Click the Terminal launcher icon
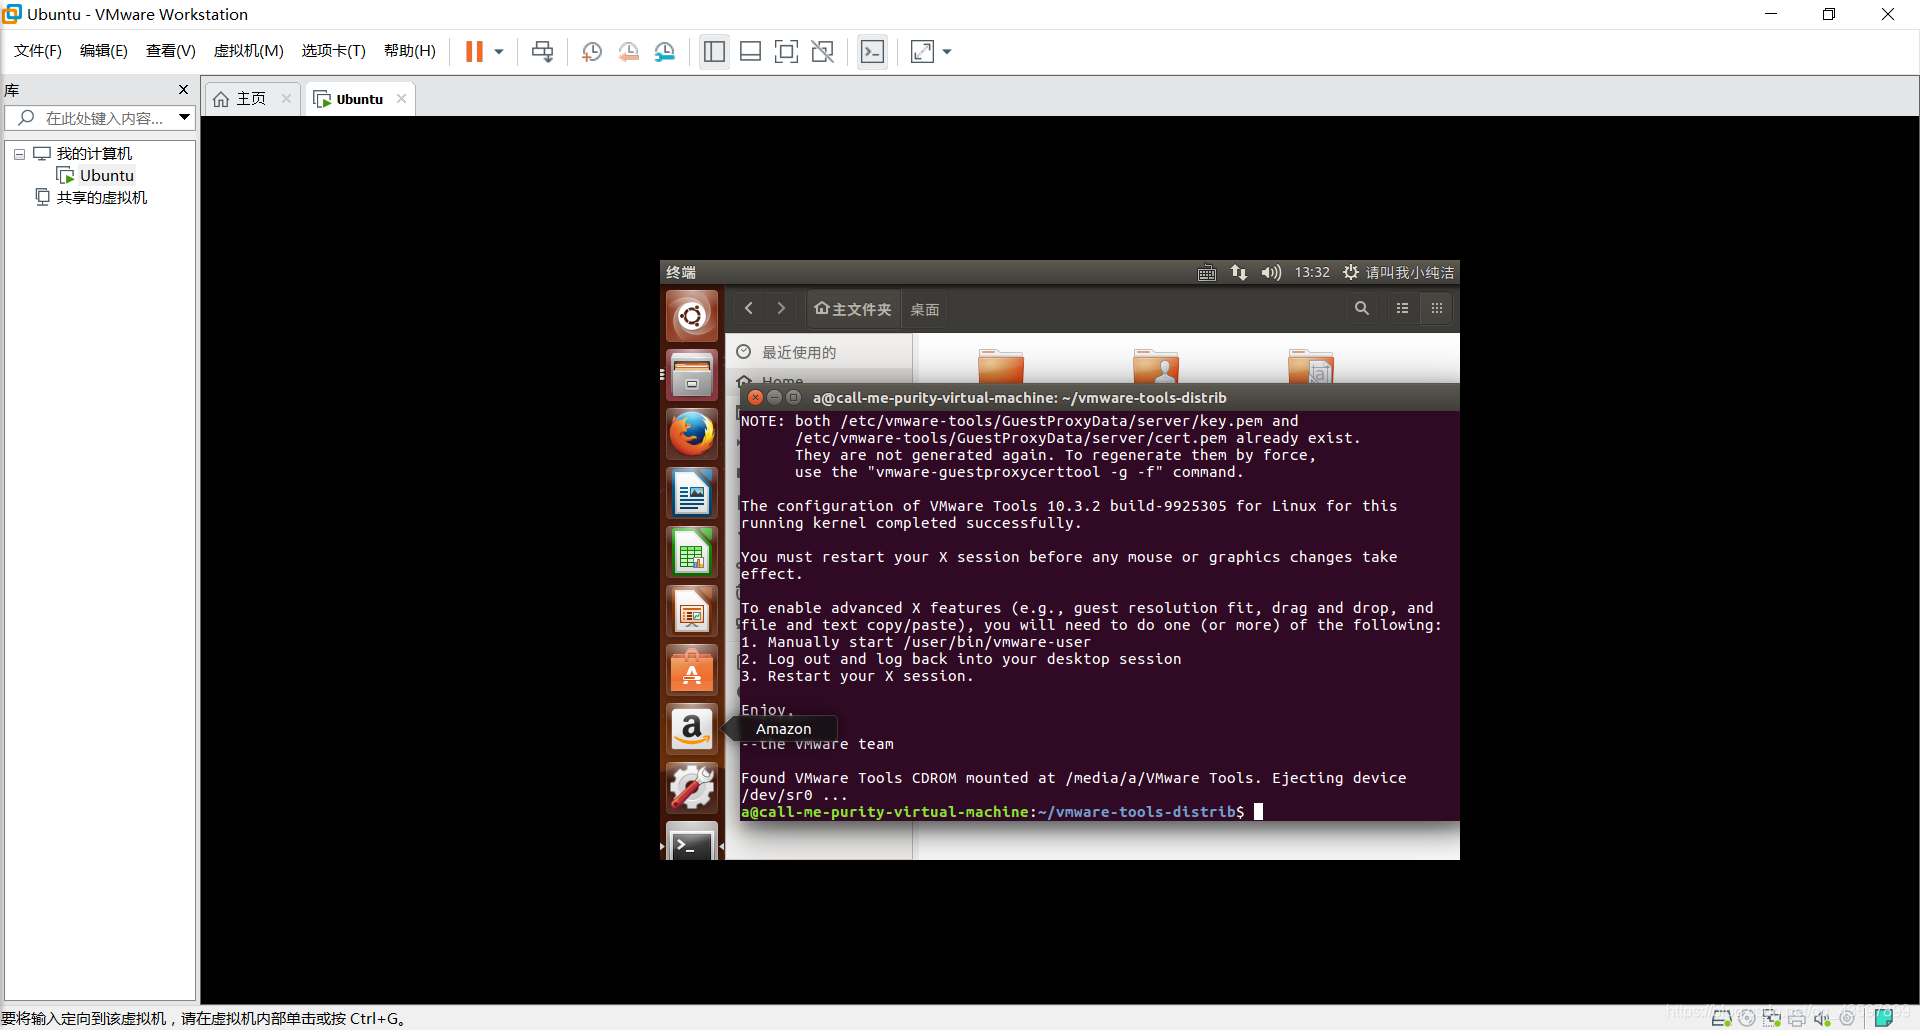Image resolution: width=1920 pixels, height=1030 pixels. point(692,842)
